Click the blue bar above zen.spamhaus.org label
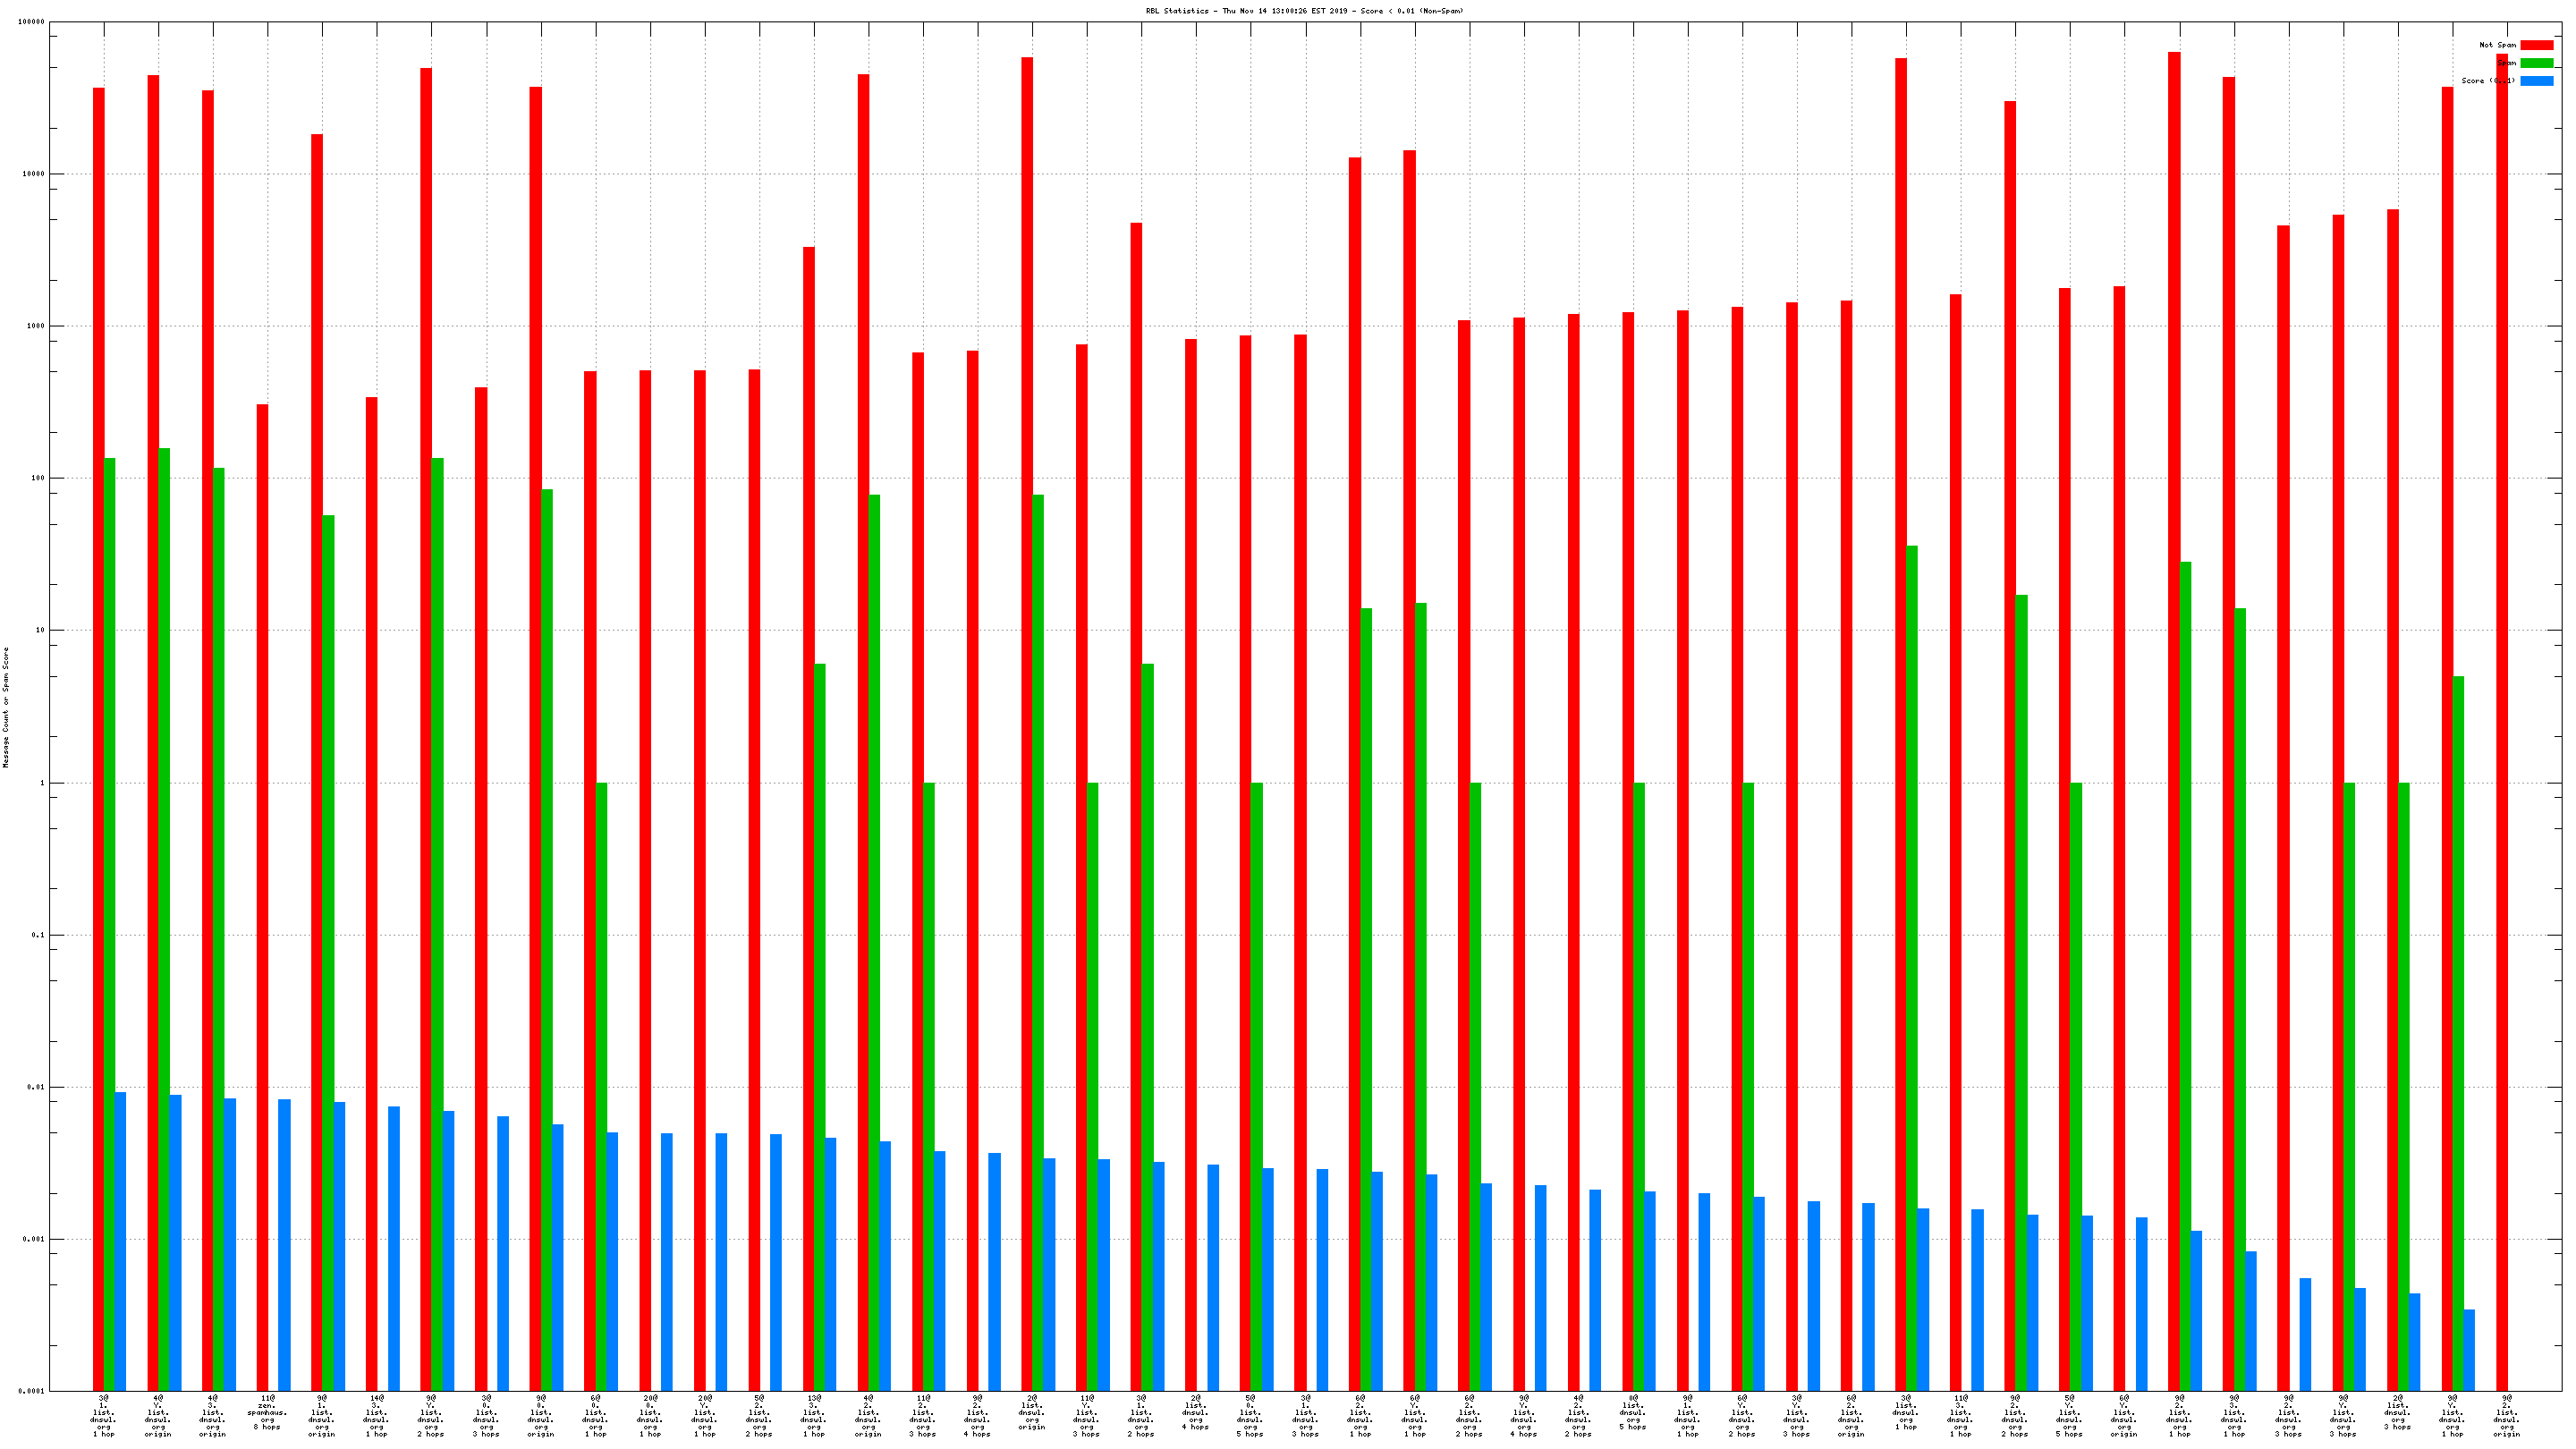This screenshot has height=1449, width=2576. [x=284, y=1245]
